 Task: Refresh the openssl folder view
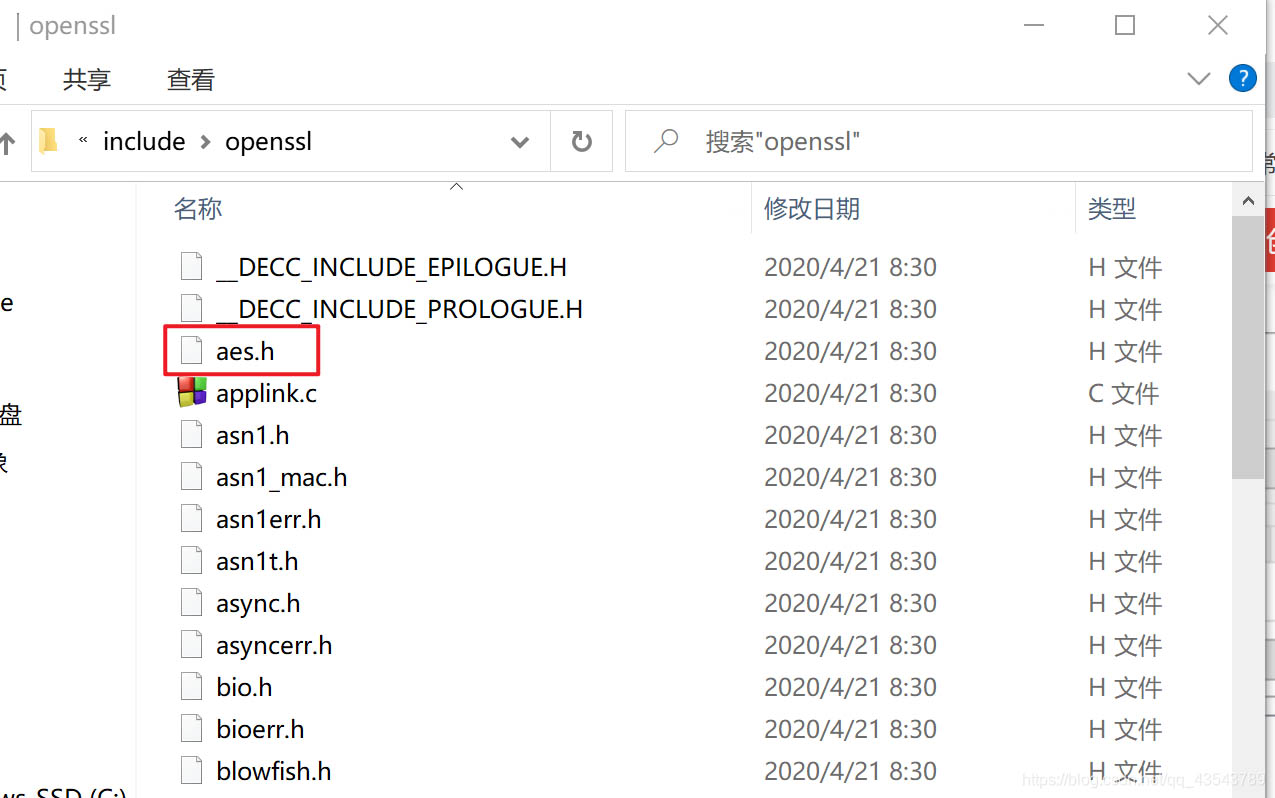581,142
